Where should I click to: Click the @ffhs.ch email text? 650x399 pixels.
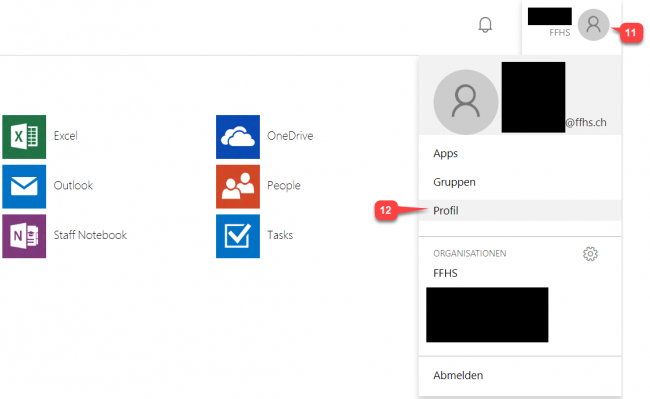pos(586,123)
